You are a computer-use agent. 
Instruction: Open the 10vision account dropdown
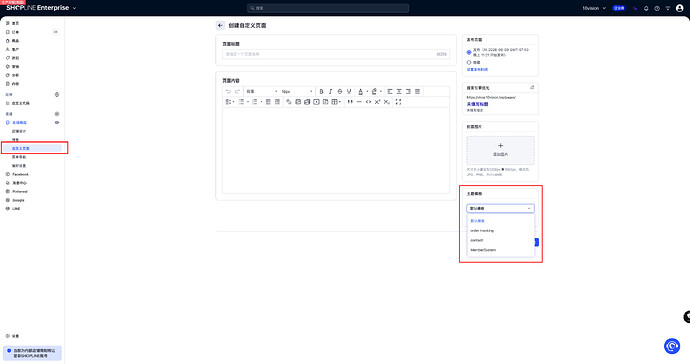pos(594,8)
